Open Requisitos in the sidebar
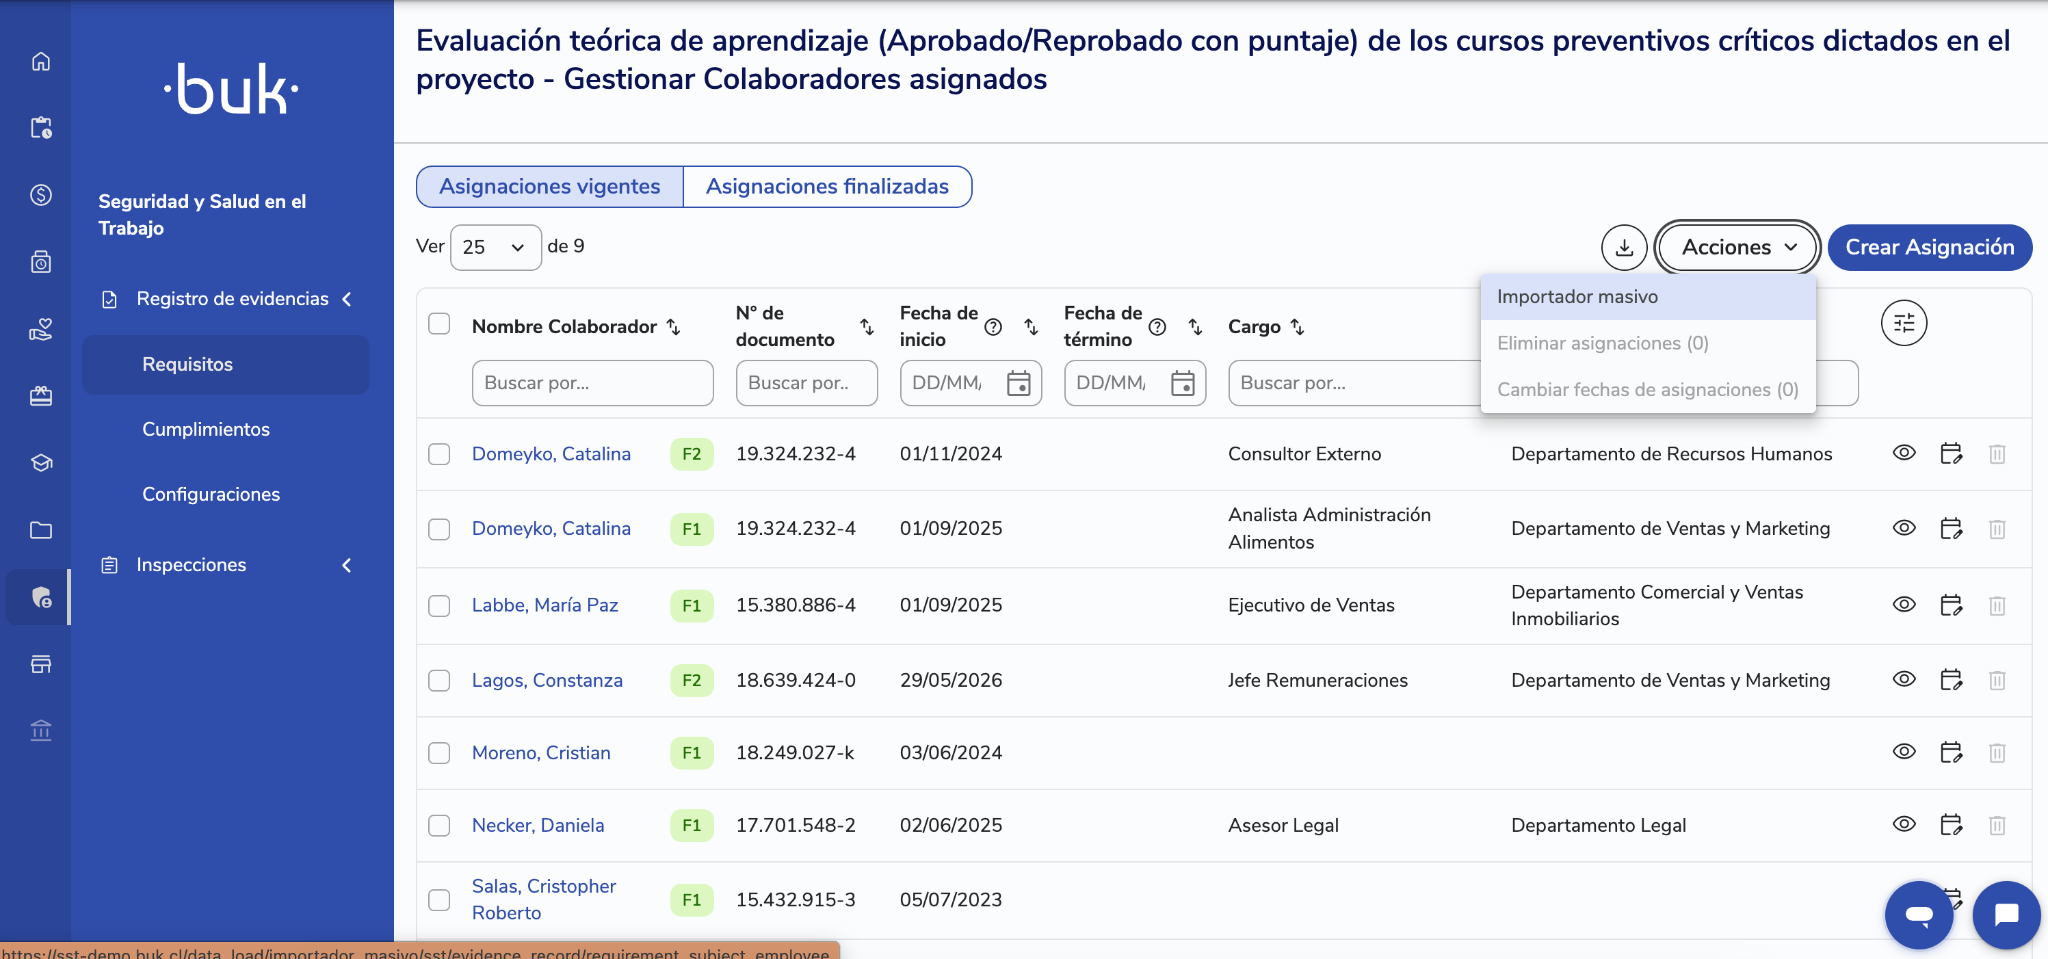Screen dimensions: 2048x959 click(x=226, y=365)
